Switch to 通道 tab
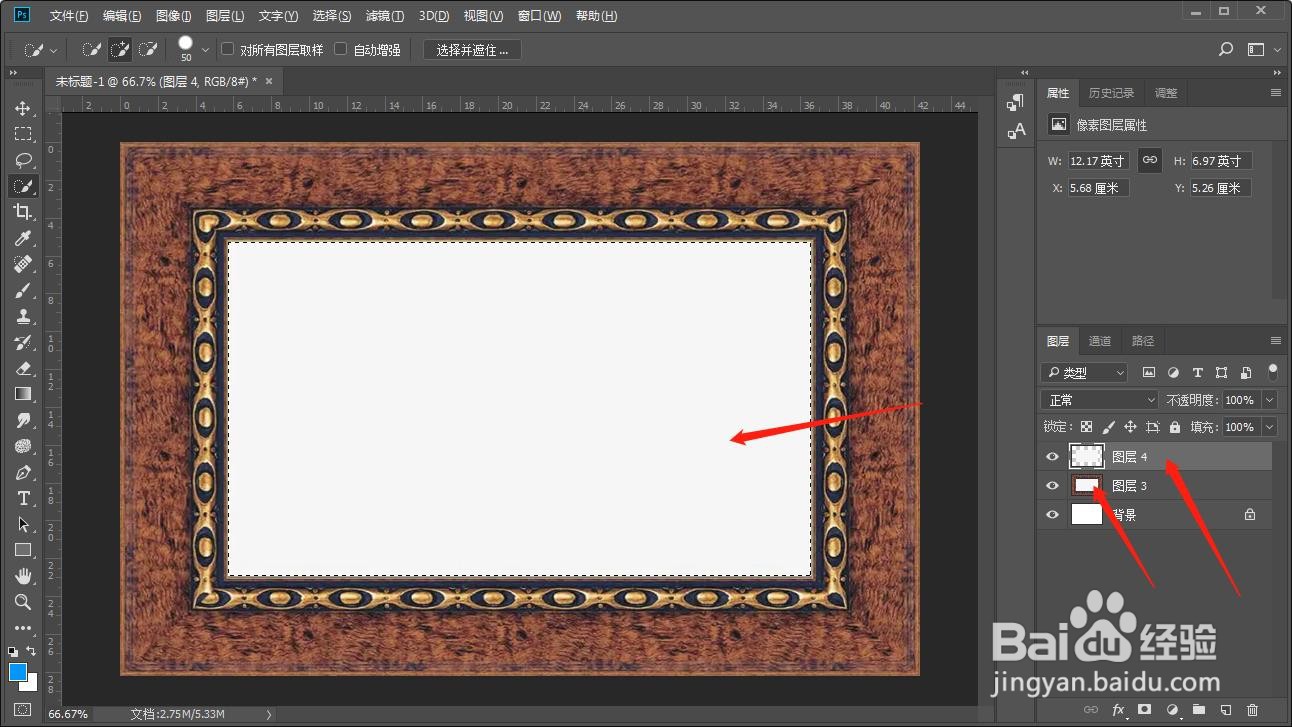The width and height of the screenshot is (1292, 727). click(1100, 341)
